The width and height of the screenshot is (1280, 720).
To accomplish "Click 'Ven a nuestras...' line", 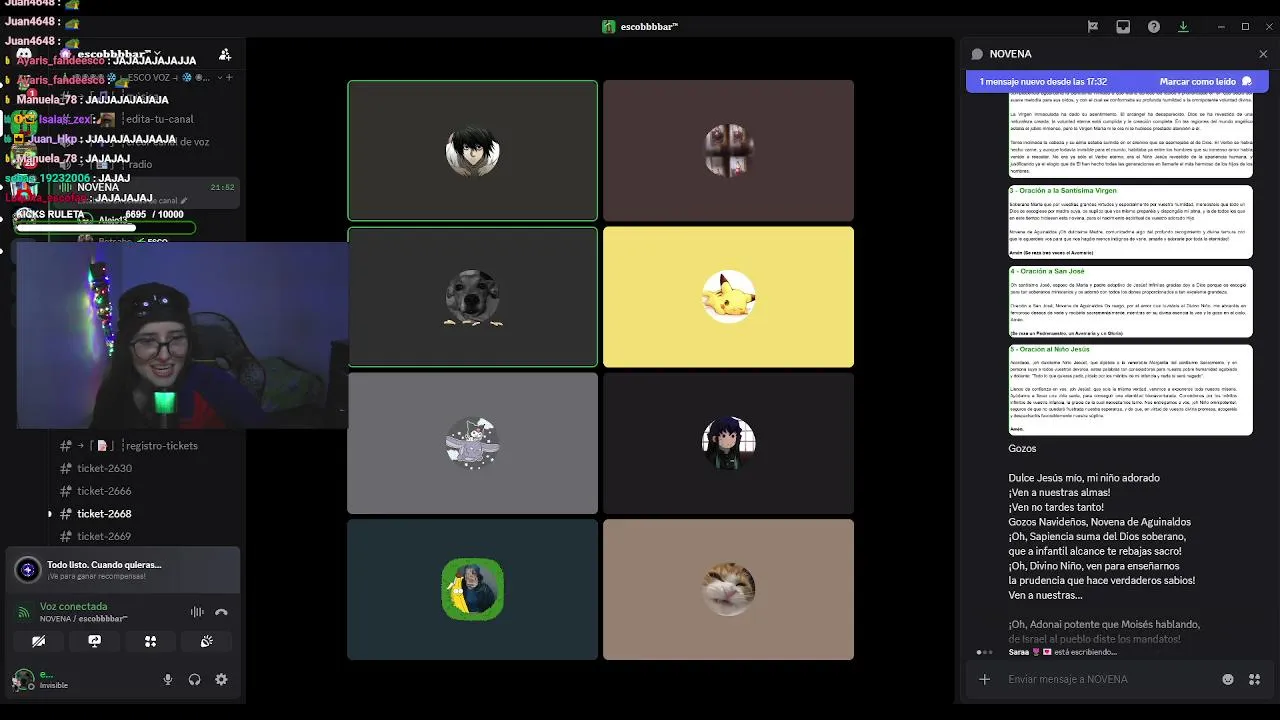I will click(1045, 595).
